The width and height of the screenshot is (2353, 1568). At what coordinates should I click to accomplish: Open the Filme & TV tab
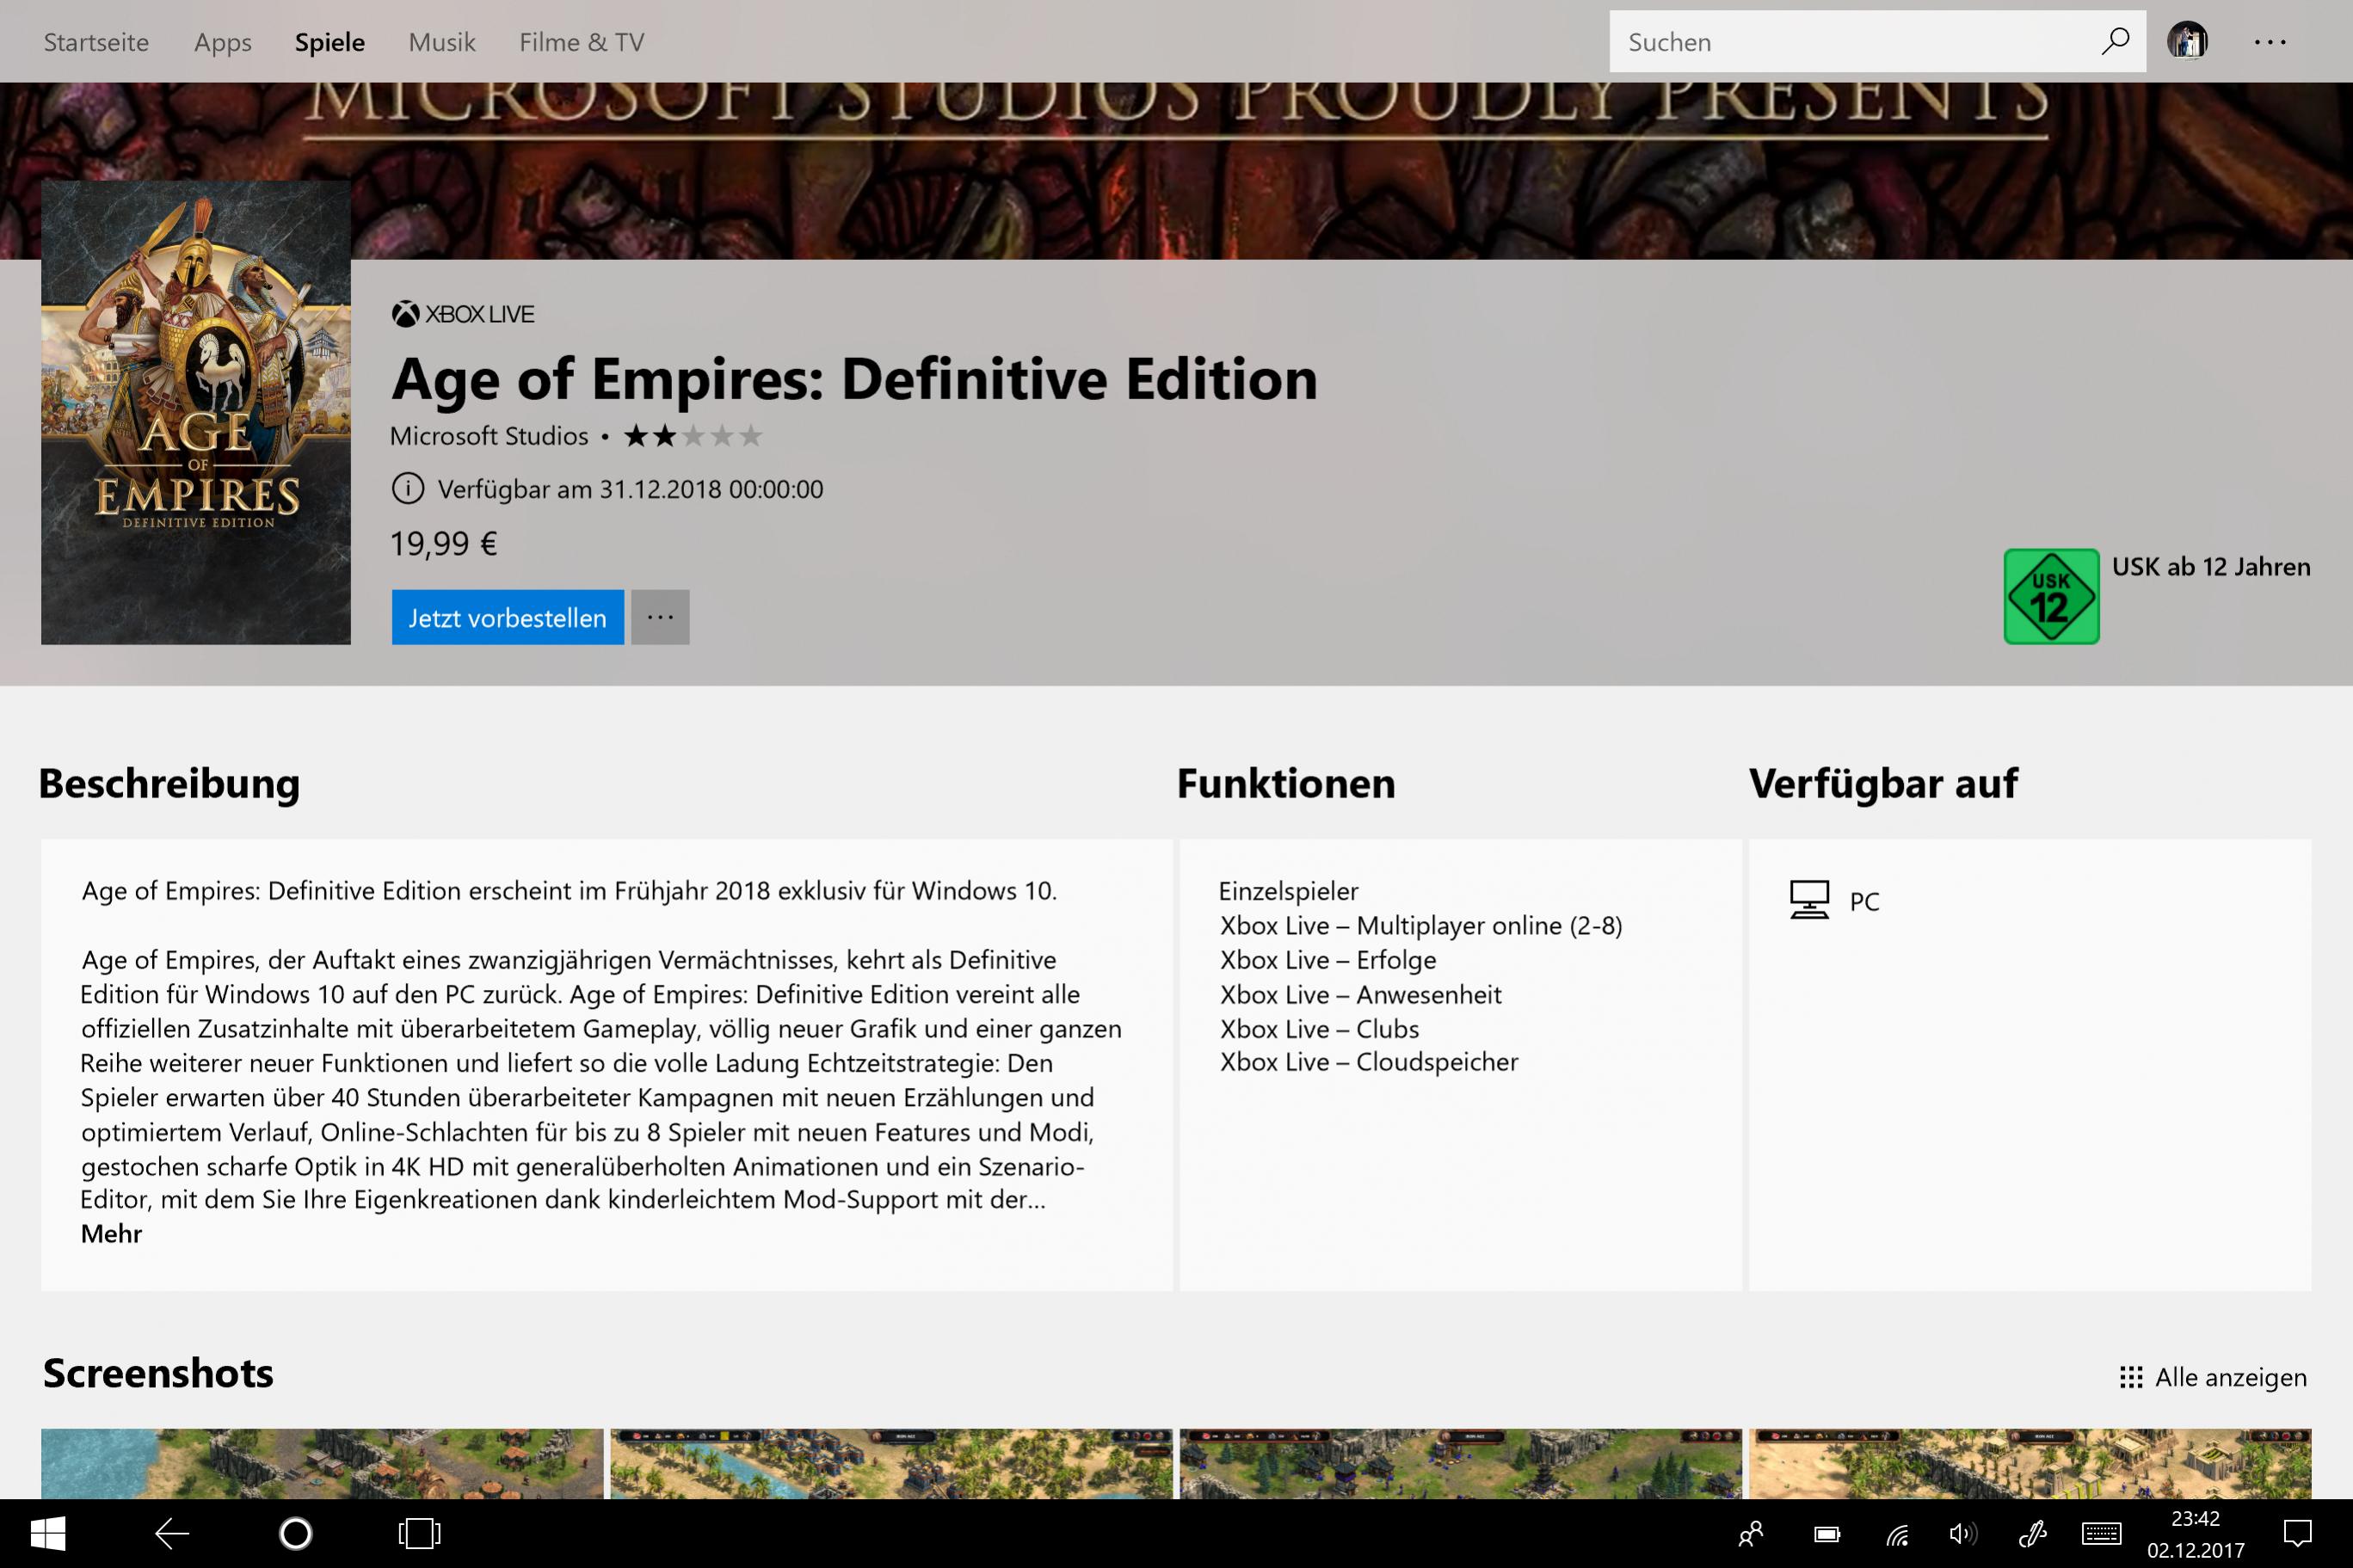(581, 42)
